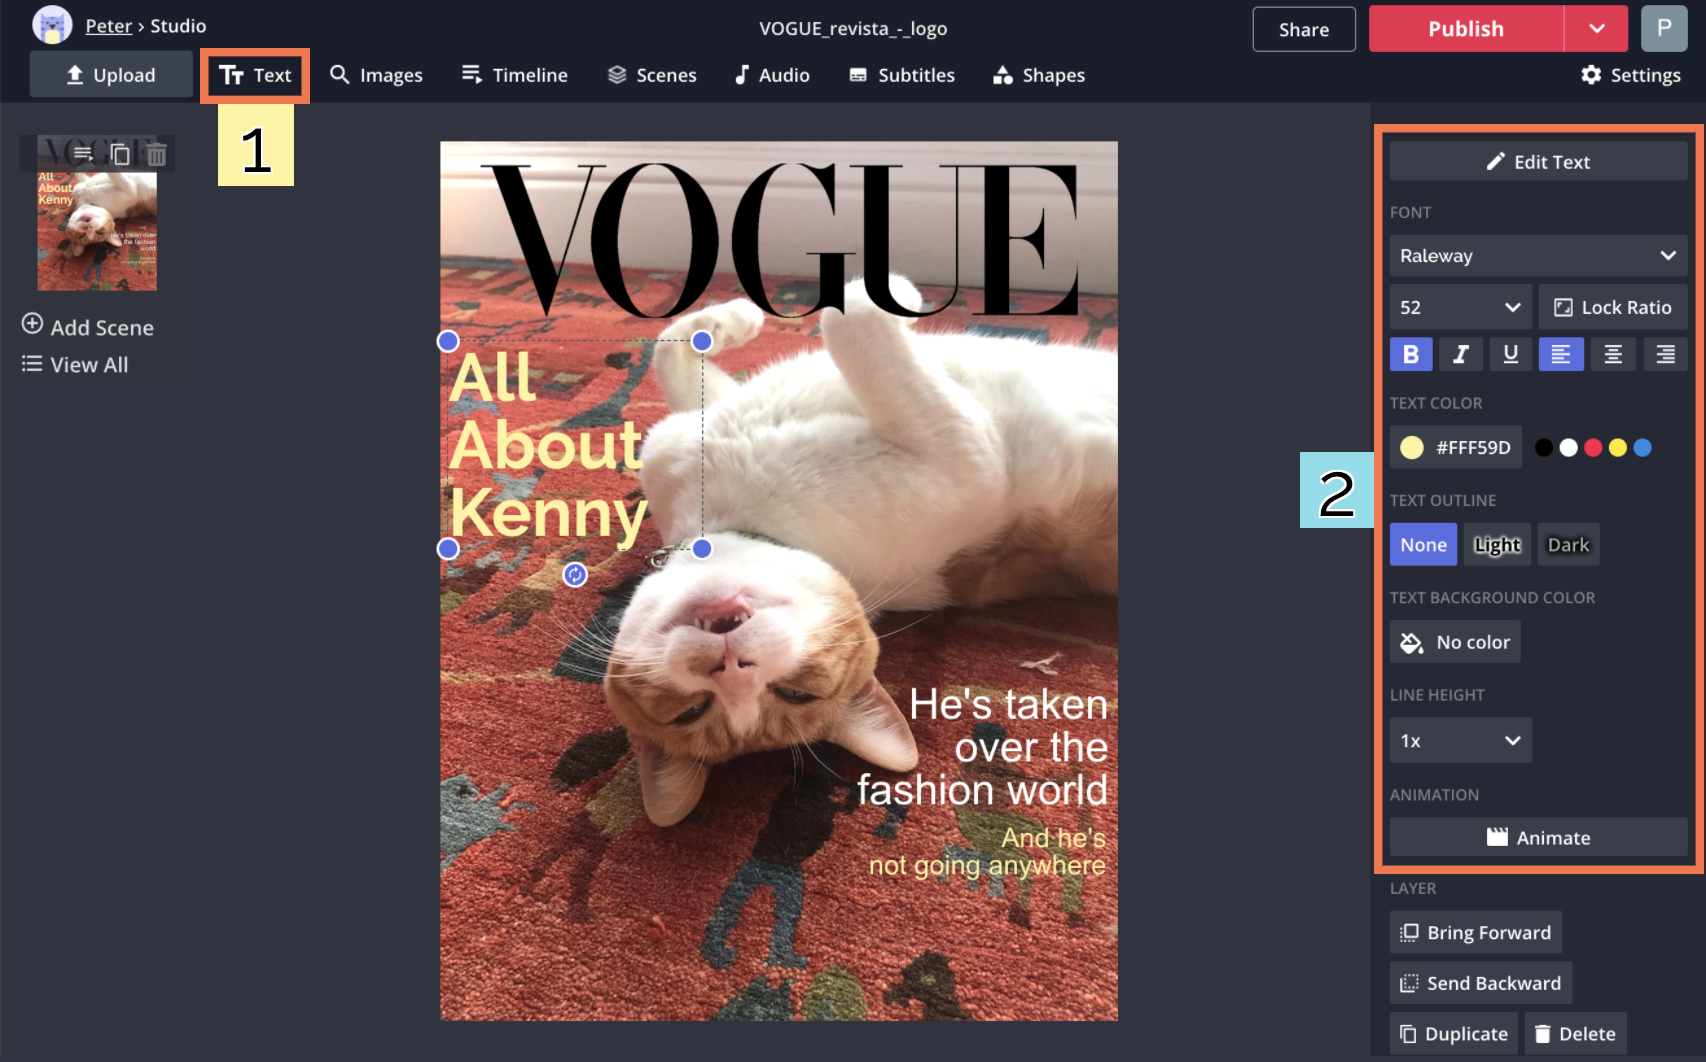Viewport: 1706px width, 1062px height.
Task: Right-align the selected text
Action: [1664, 354]
